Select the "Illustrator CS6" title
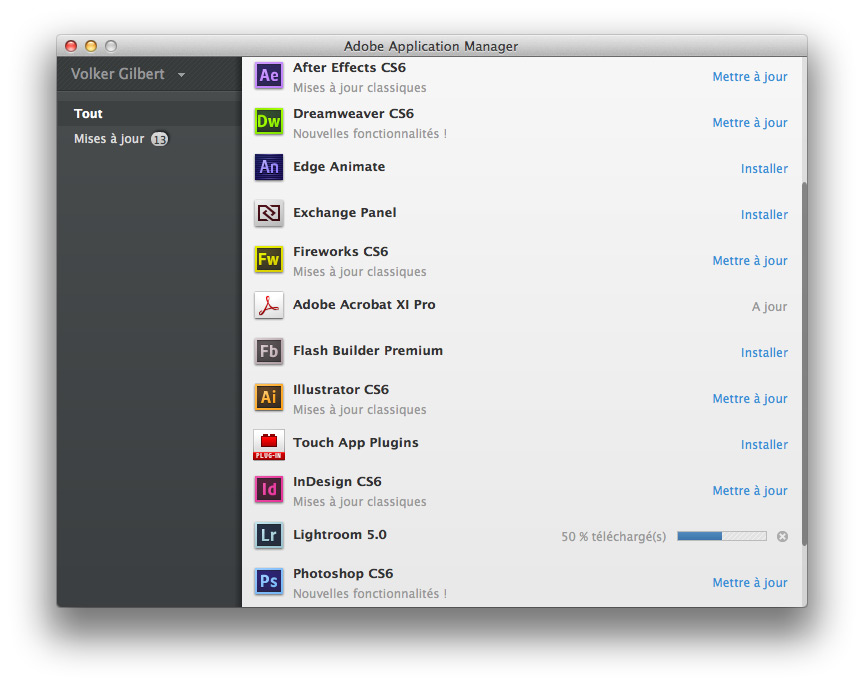864x686 pixels. tap(341, 390)
